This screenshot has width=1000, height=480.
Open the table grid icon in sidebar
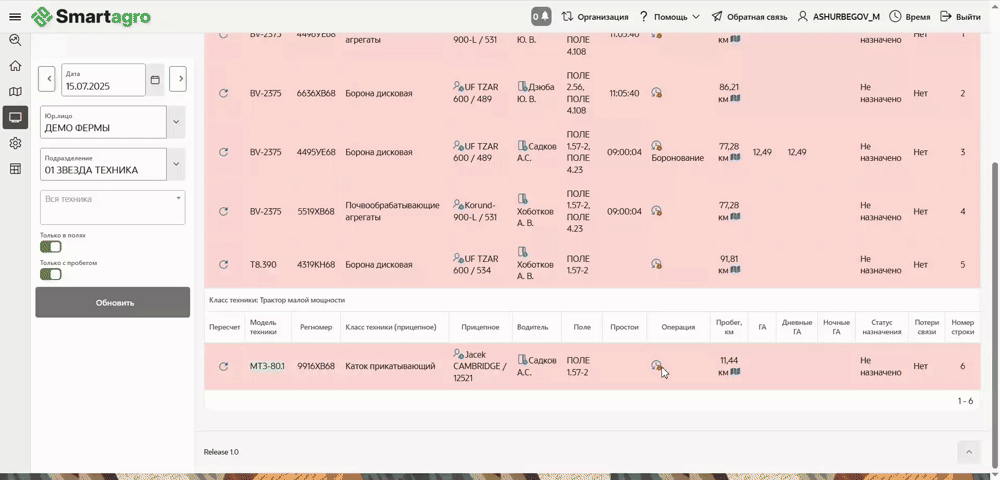[x=15, y=169]
